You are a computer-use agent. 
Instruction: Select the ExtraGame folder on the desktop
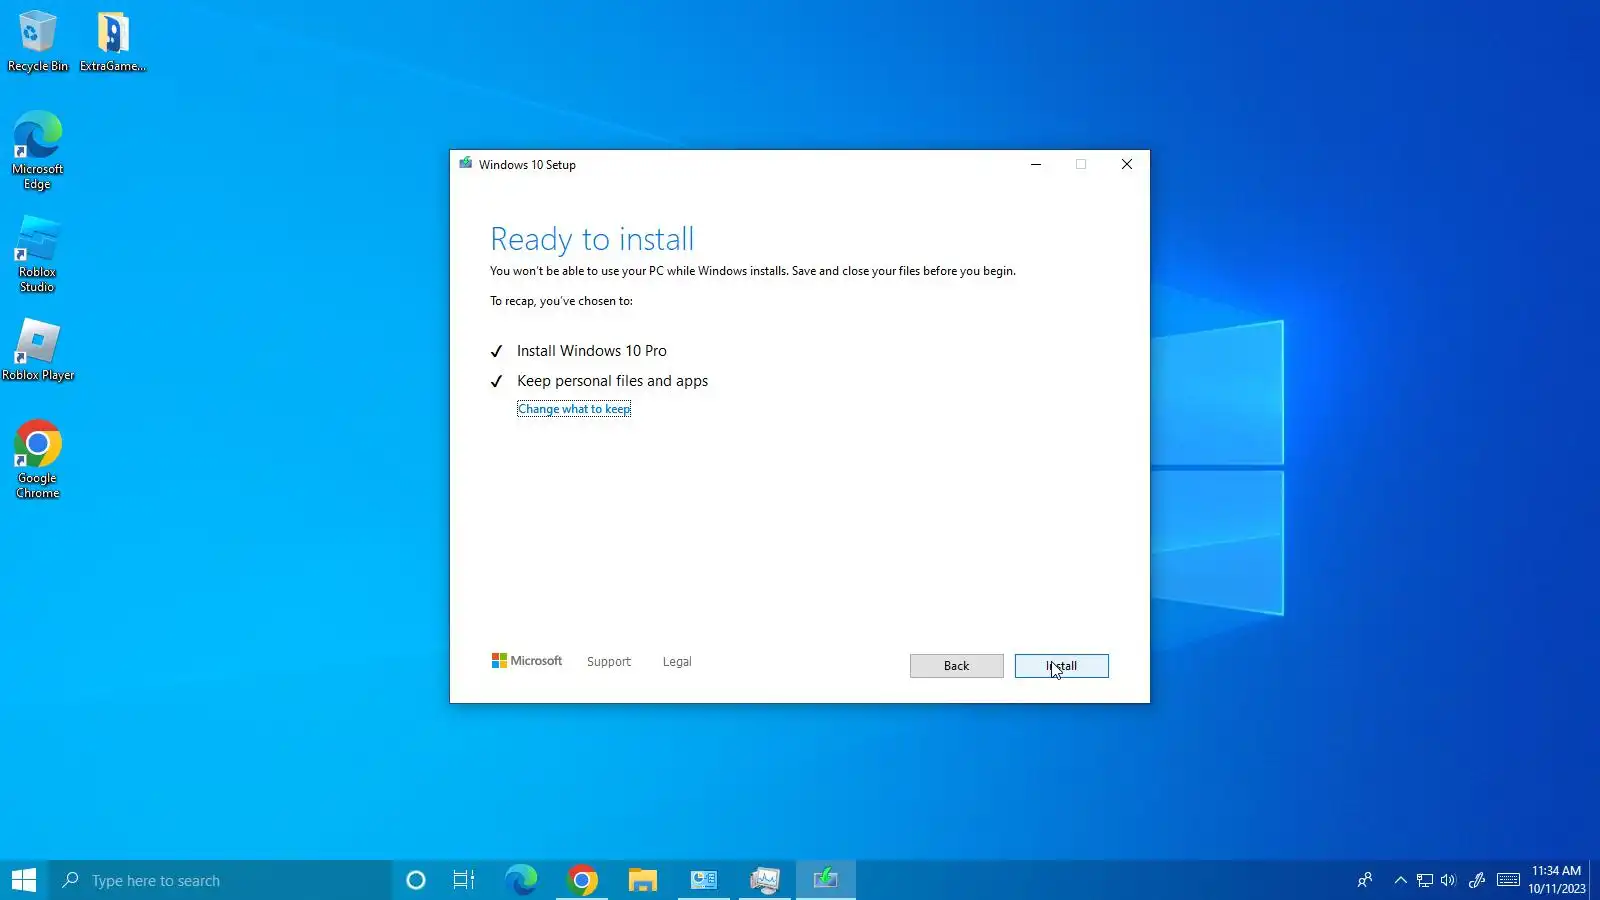click(113, 41)
